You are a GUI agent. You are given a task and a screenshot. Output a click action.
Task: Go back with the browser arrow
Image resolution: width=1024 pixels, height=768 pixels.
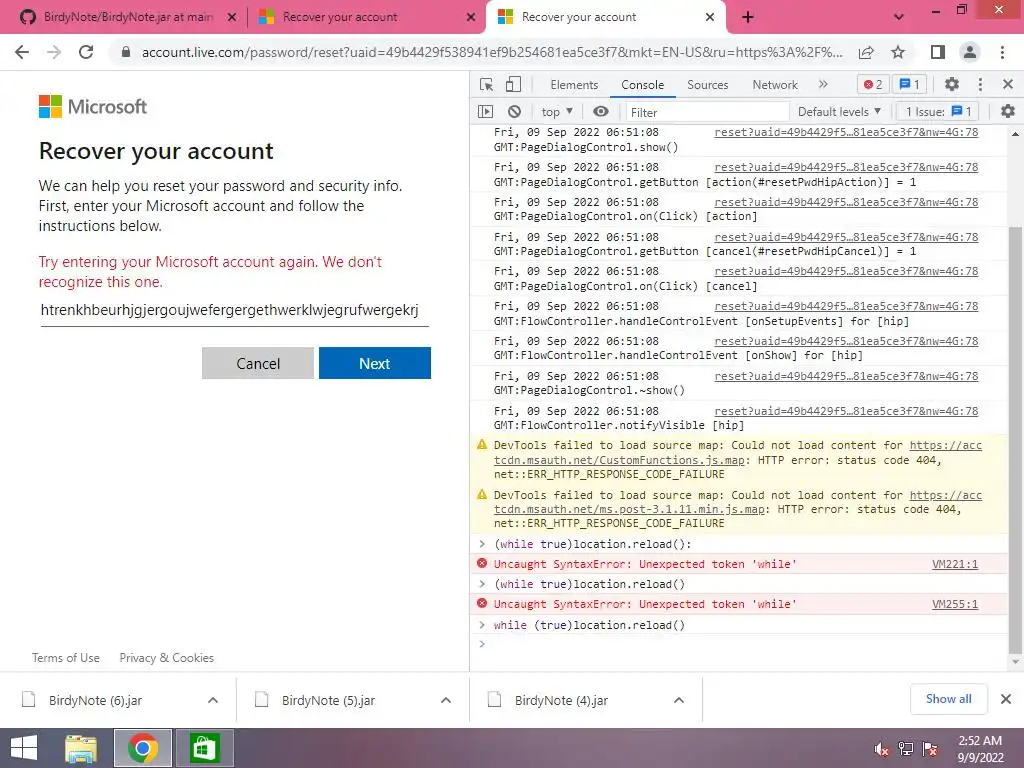pos(22,52)
